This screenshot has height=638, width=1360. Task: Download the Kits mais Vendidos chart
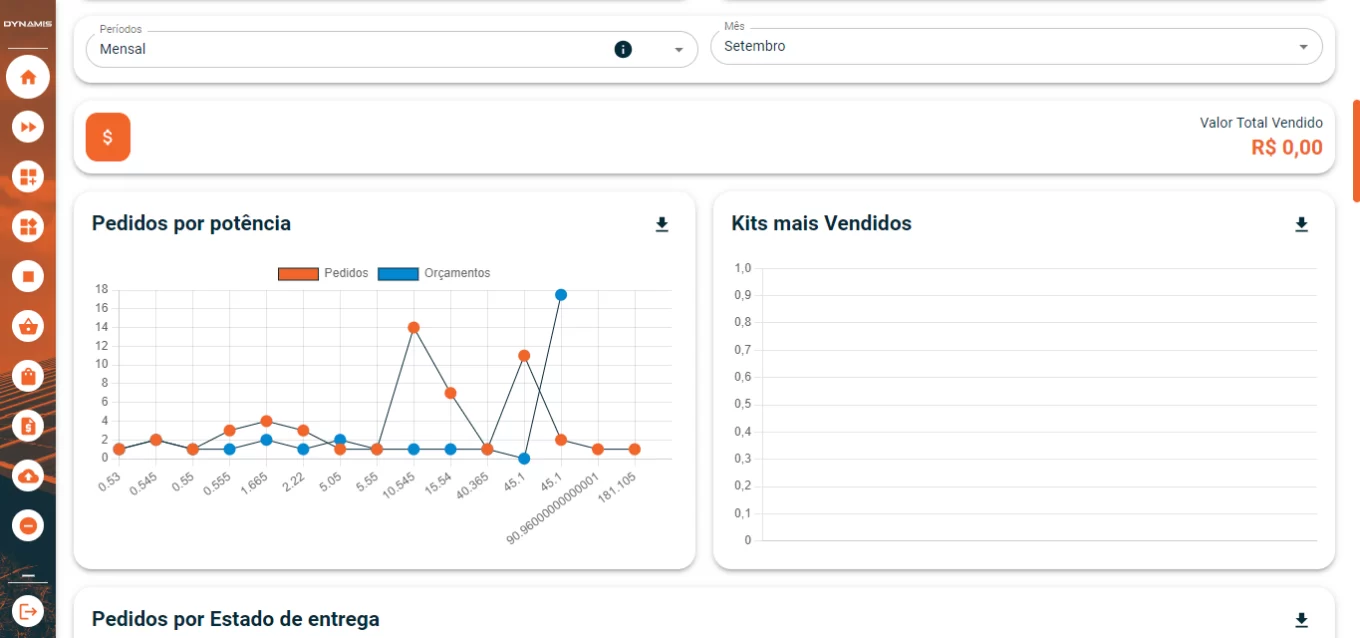tap(1301, 224)
